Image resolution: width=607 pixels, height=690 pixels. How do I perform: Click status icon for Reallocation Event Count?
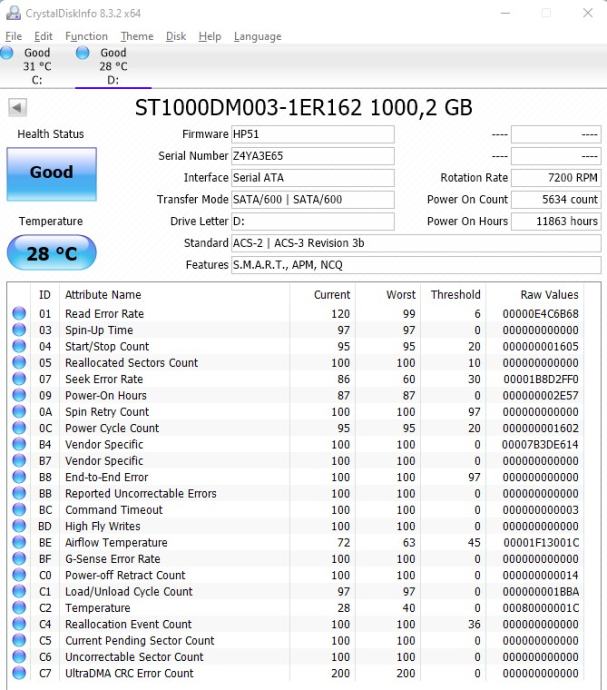(x=19, y=624)
